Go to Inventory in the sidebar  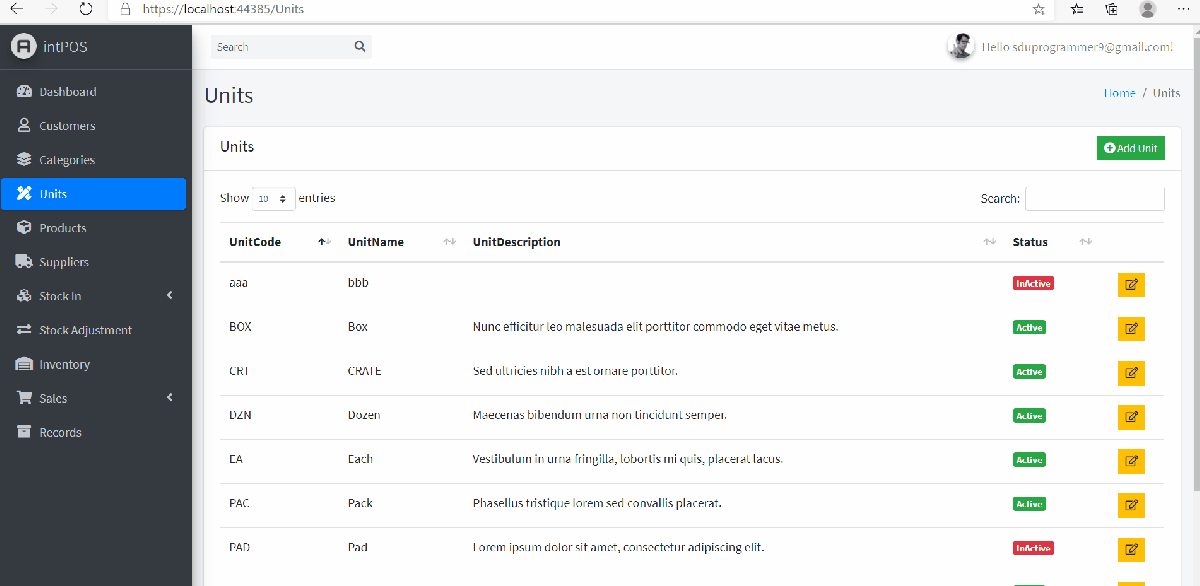coord(65,364)
